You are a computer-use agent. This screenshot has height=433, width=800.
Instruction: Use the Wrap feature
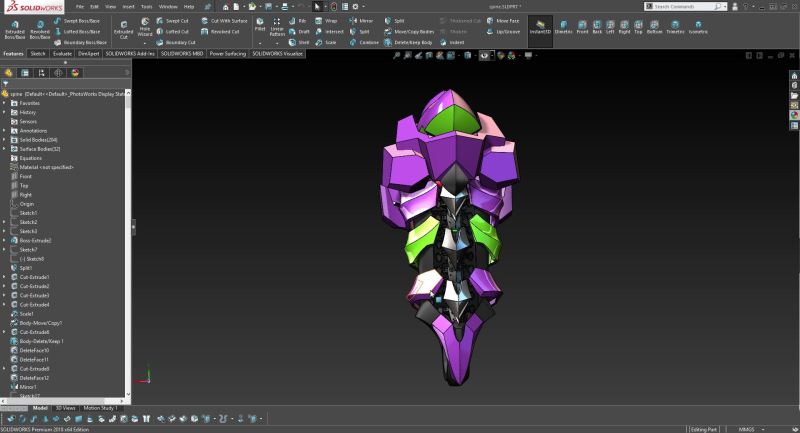coord(327,21)
